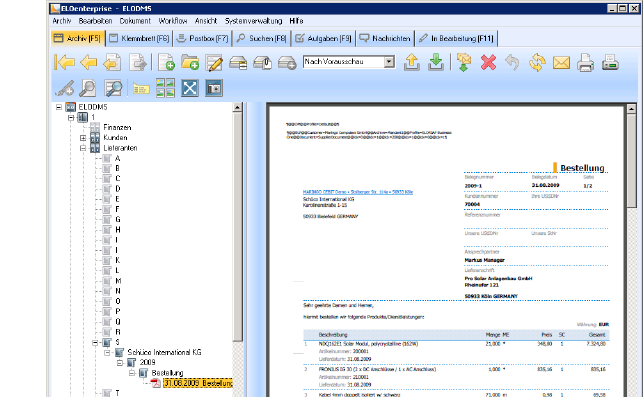Click the blue sender address link in preview
Viewport: 643px width, 397px height.
coord(358,192)
